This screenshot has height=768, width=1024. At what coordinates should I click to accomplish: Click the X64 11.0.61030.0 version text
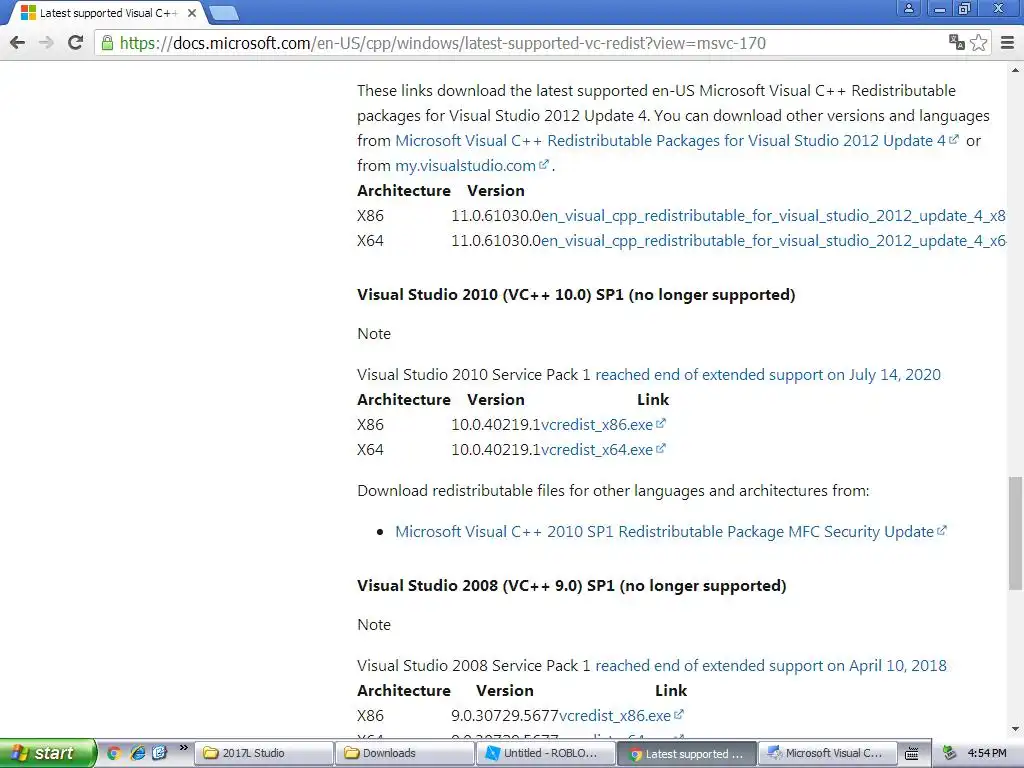click(x=496, y=241)
